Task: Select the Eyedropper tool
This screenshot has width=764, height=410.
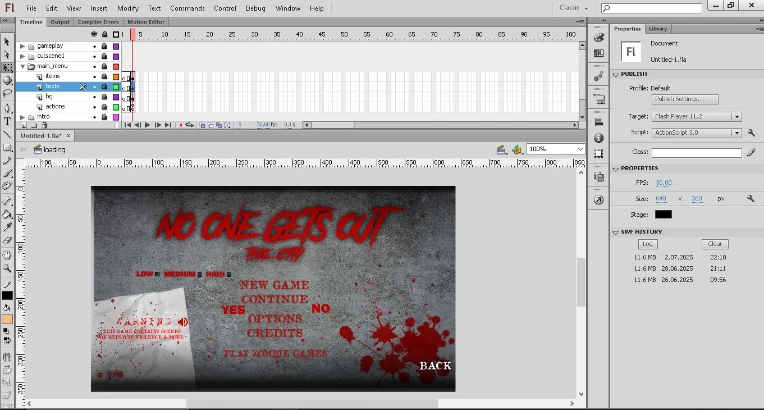Action: click(x=7, y=227)
